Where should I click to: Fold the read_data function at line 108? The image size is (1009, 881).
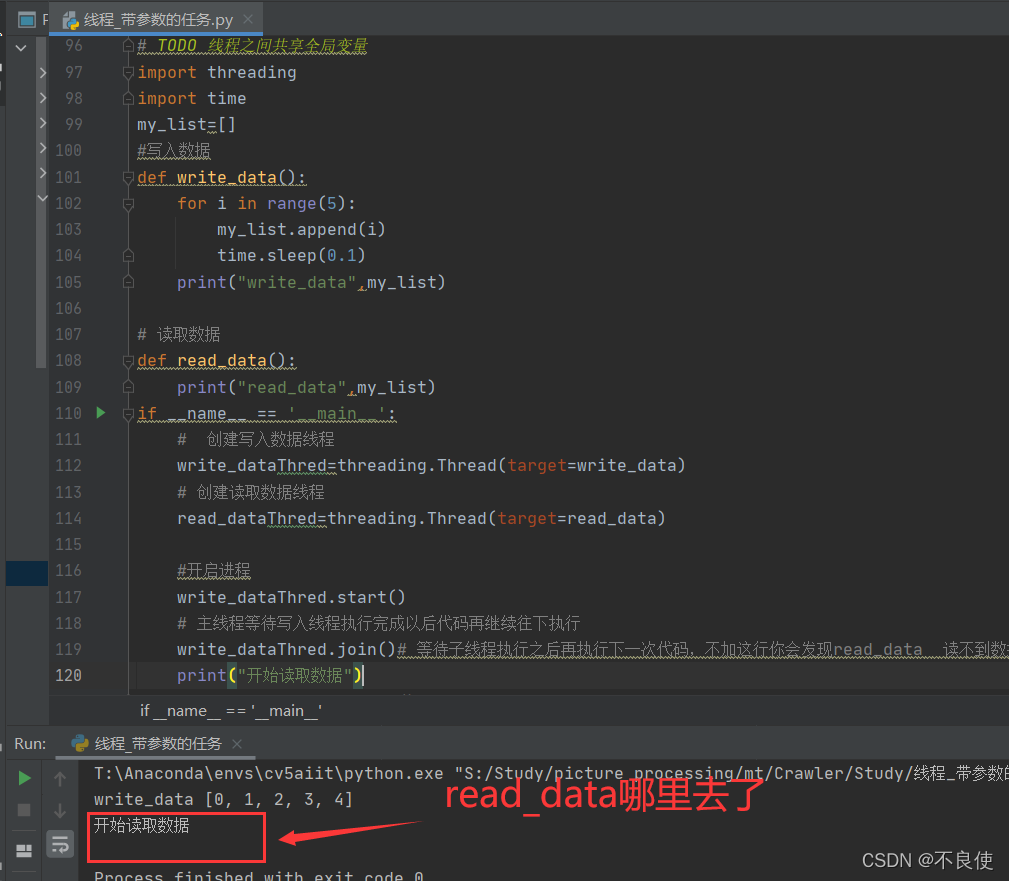(x=128, y=361)
